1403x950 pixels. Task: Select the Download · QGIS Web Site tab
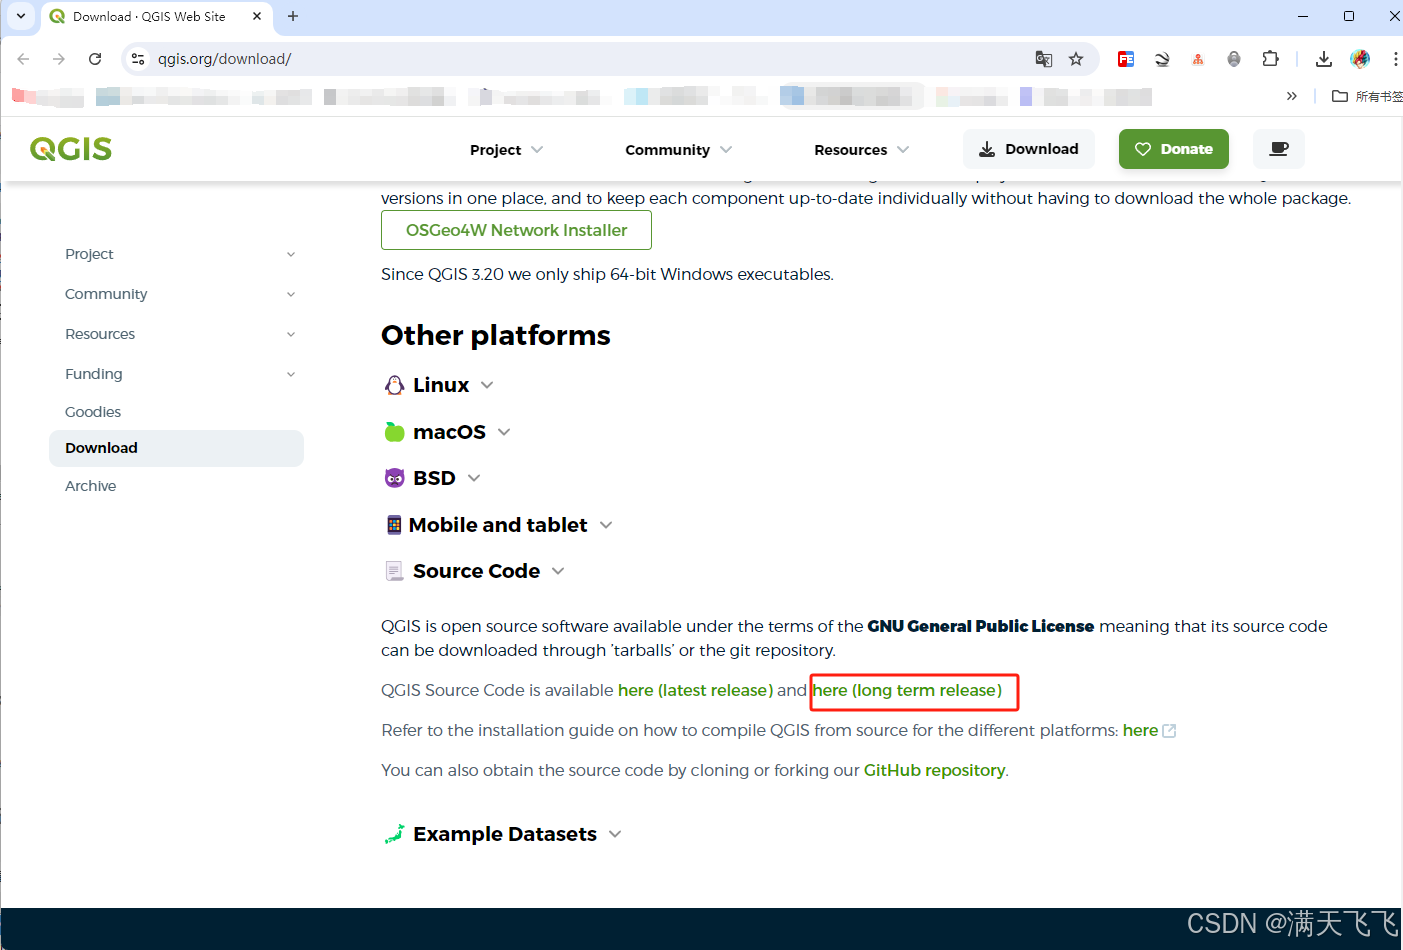tap(156, 17)
